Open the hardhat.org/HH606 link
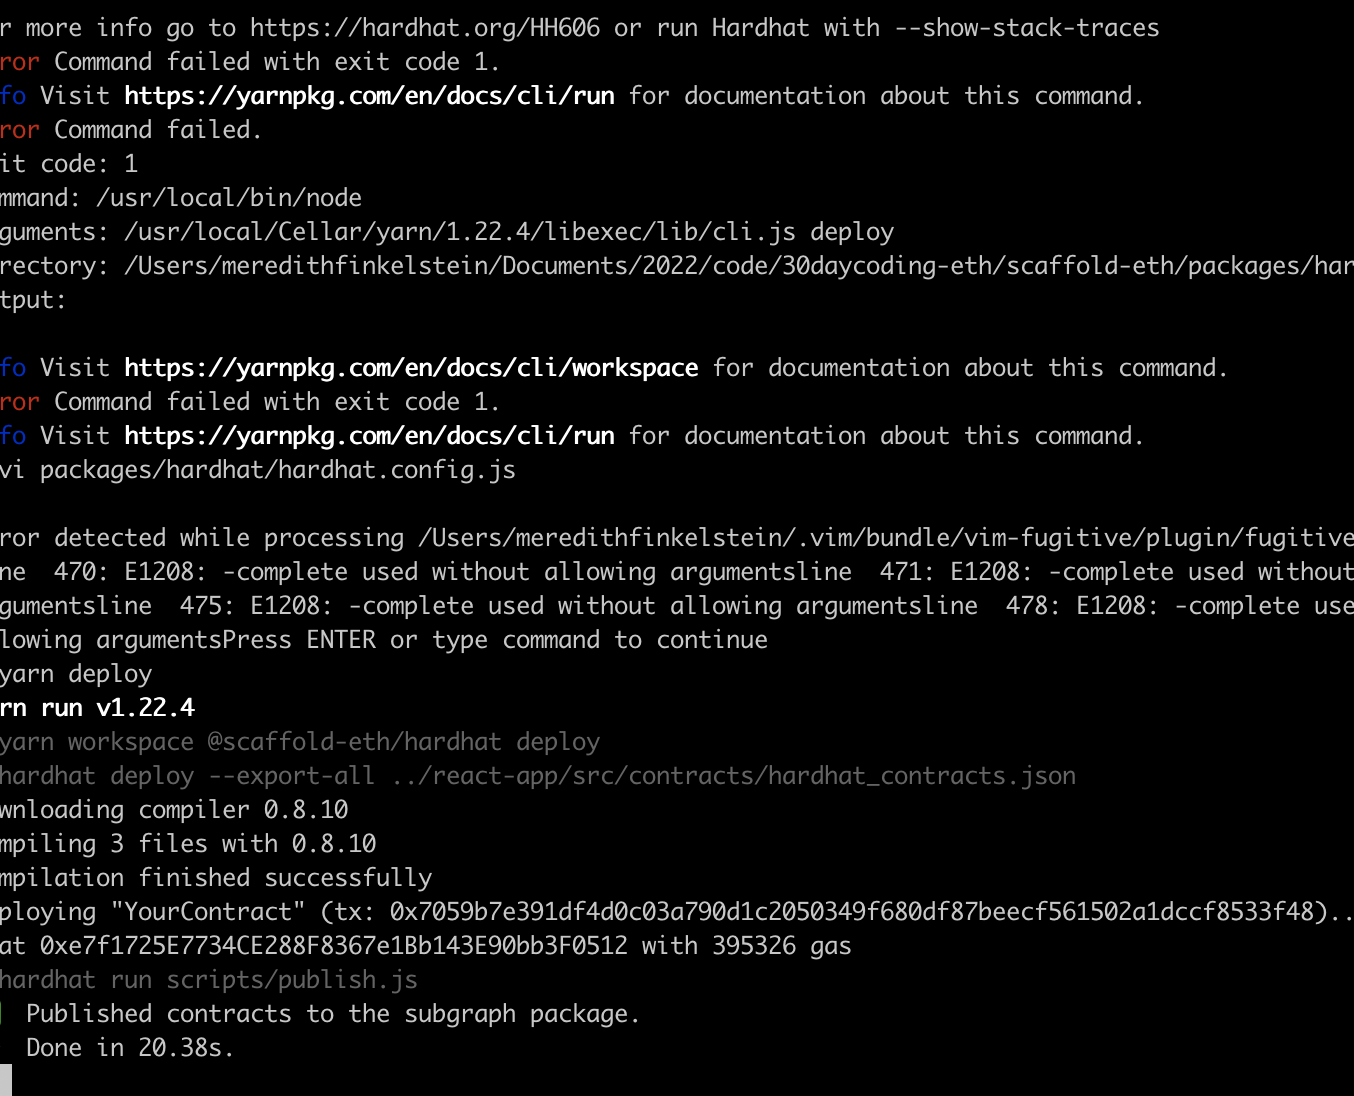Viewport: 1354px width, 1096px height. click(x=425, y=27)
